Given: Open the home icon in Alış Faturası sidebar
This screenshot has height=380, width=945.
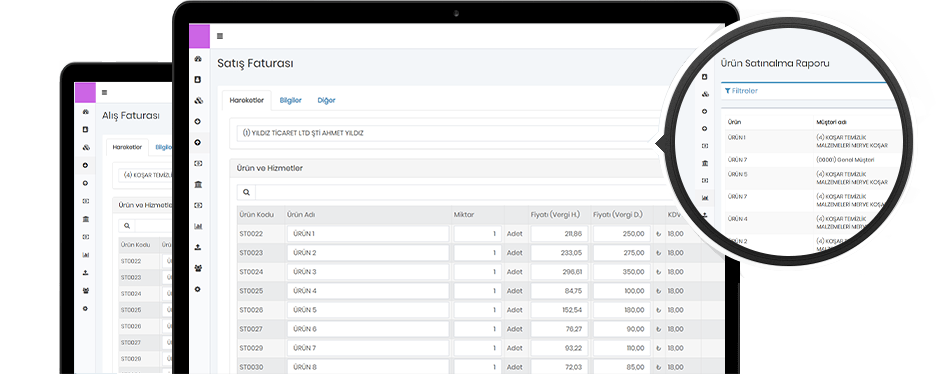Looking at the screenshot, I should (x=86, y=112).
